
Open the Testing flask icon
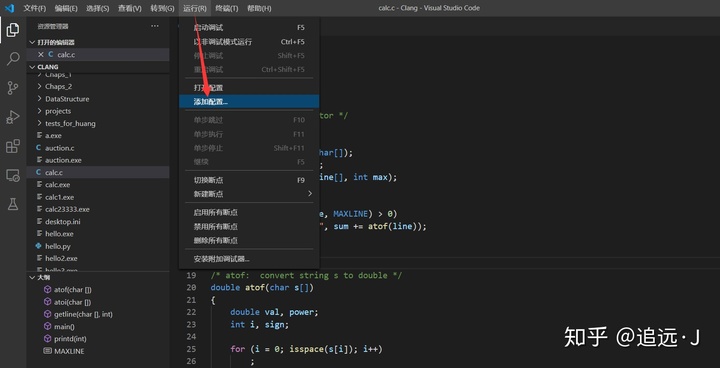point(13,204)
